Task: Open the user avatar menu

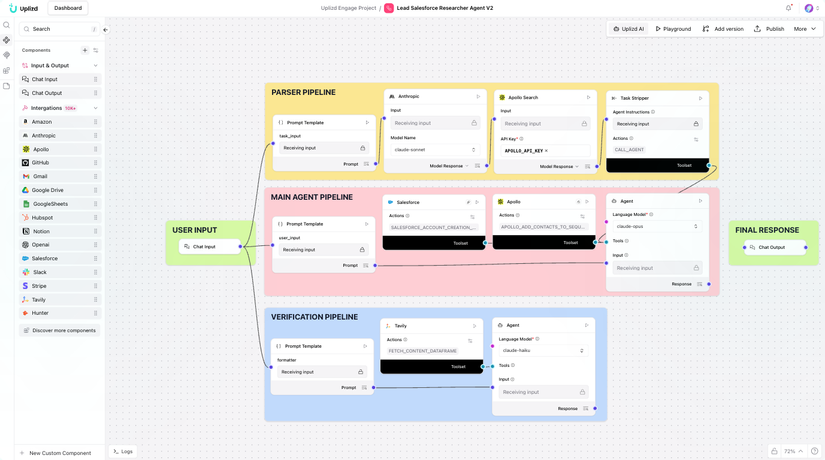Action: pos(809,8)
